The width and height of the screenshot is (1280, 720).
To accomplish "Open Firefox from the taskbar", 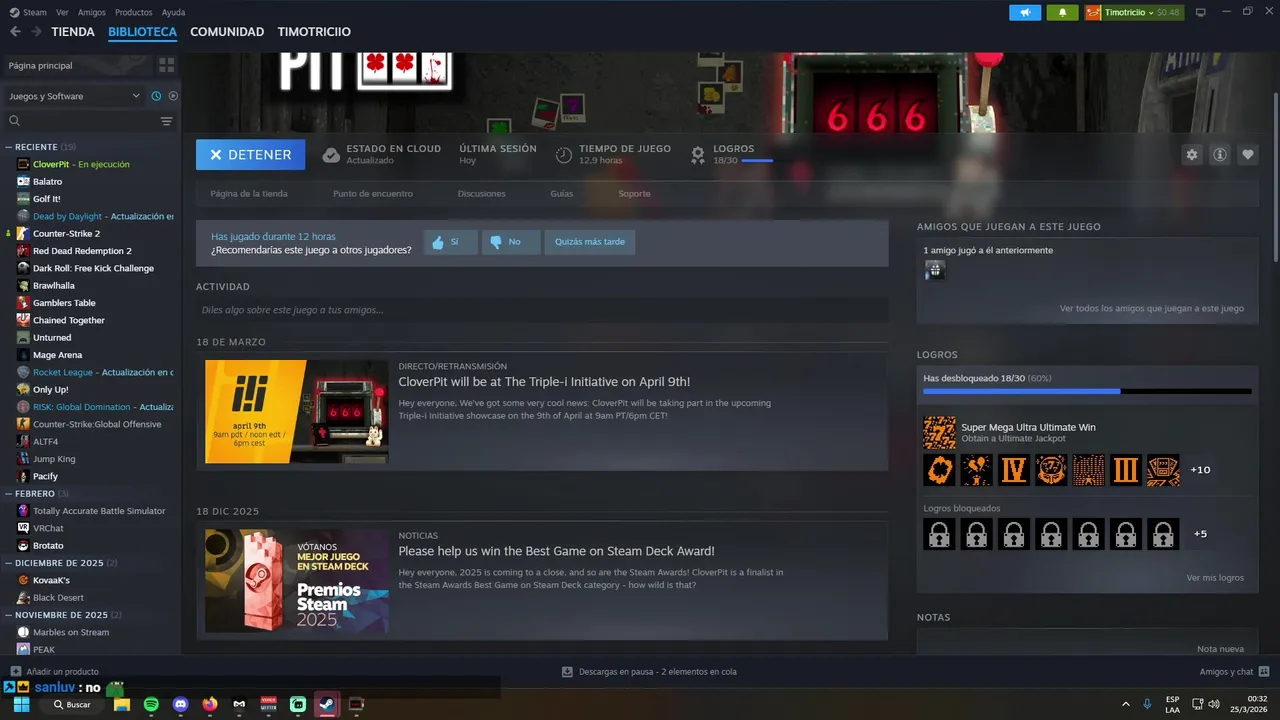I will click(209, 704).
